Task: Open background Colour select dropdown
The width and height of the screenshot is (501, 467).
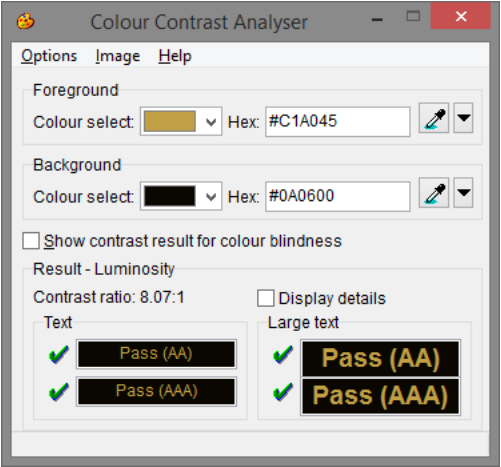Action: coord(181,196)
